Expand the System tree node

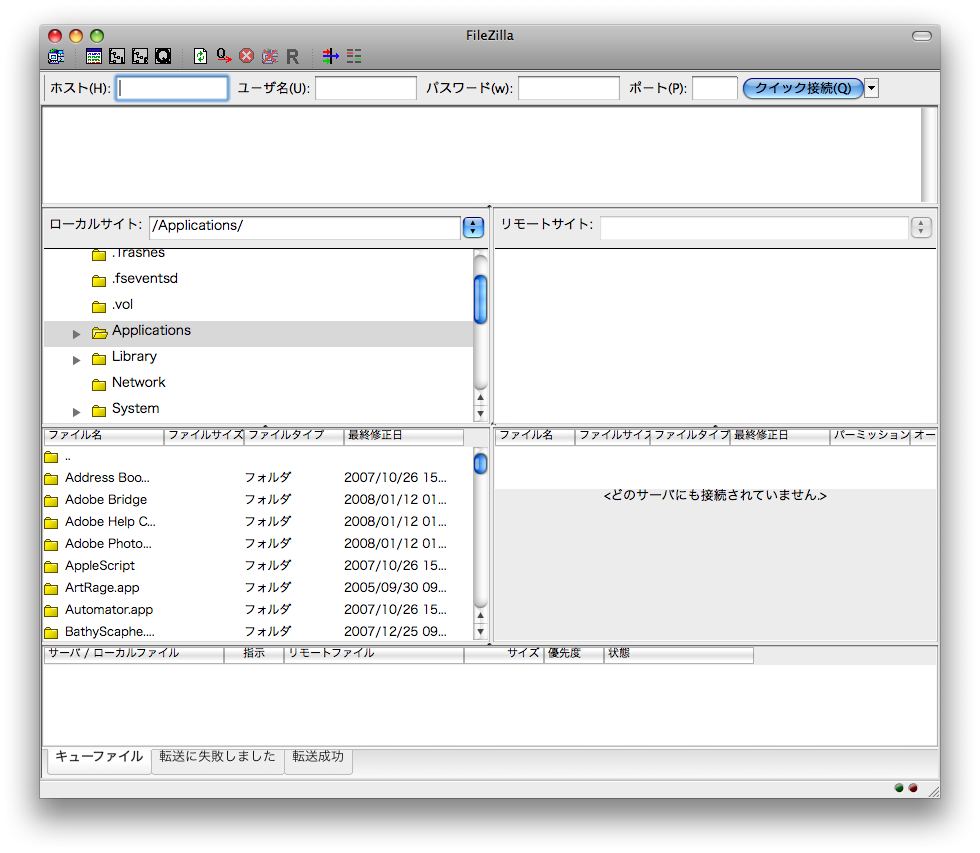pos(76,412)
